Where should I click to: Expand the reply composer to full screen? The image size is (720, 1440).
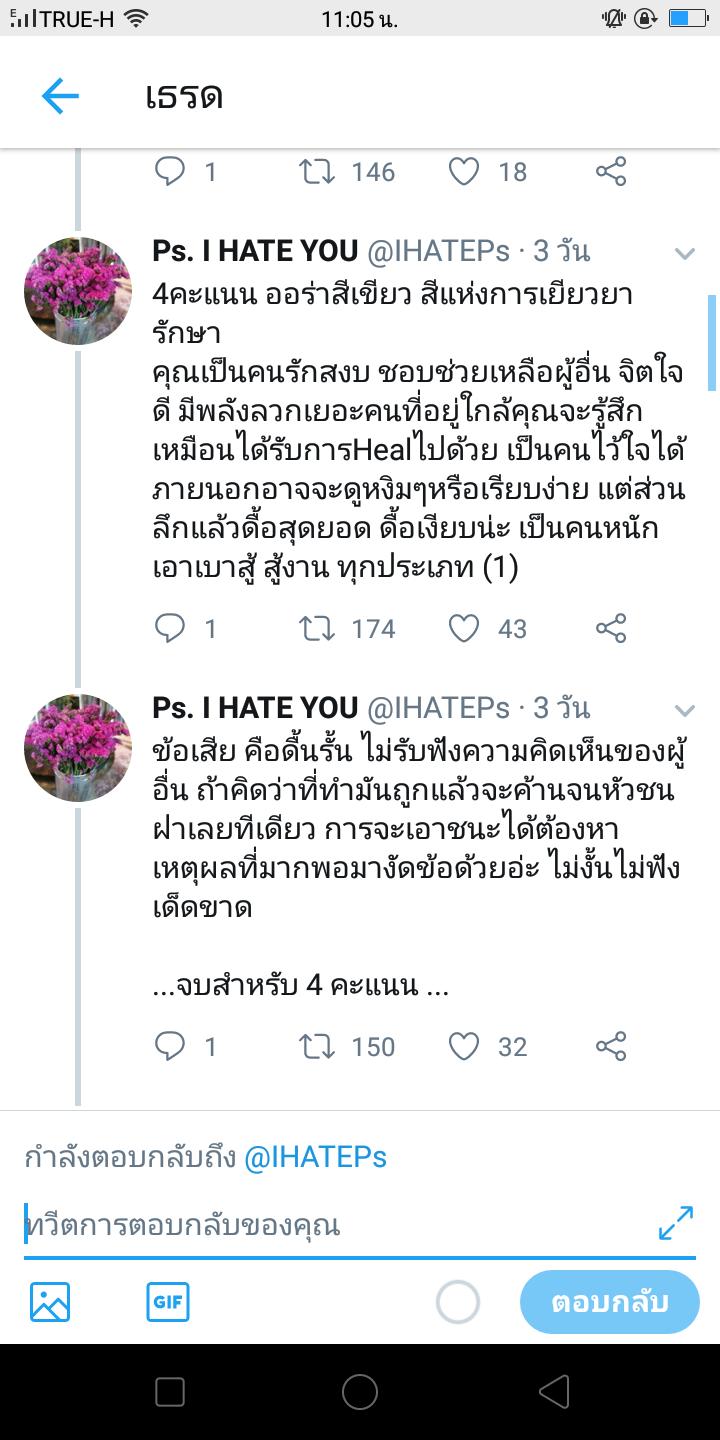point(676,1223)
